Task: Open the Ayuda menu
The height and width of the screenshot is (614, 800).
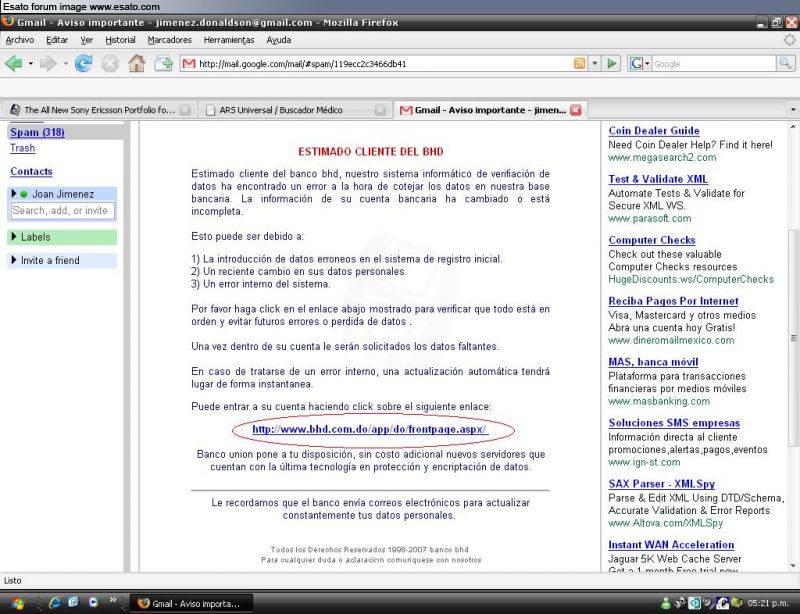Action: pos(279,40)
